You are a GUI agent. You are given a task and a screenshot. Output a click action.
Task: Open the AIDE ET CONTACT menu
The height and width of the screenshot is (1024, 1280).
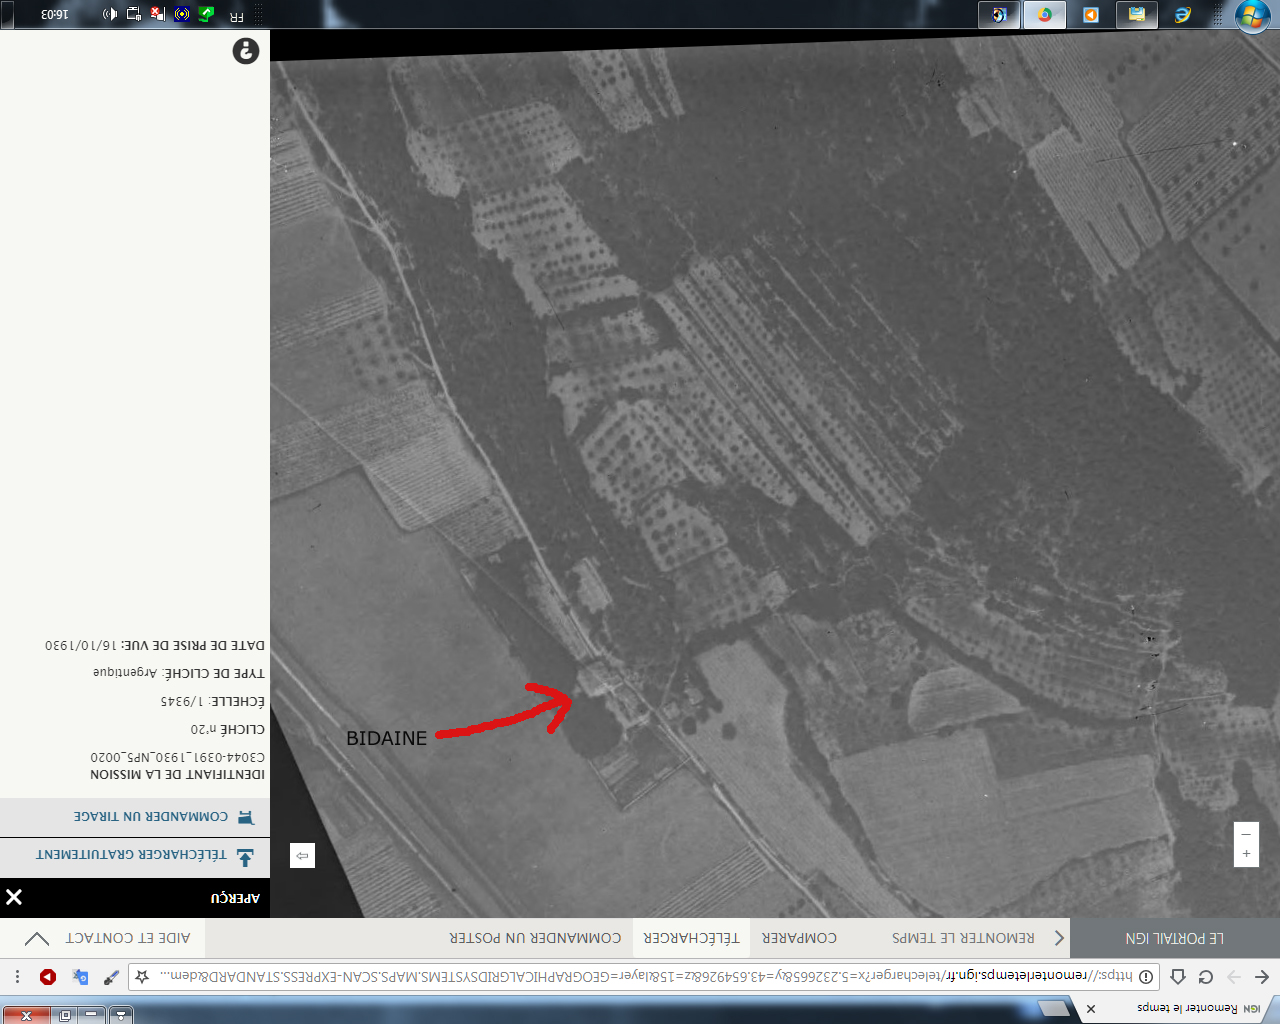point(128,938)
